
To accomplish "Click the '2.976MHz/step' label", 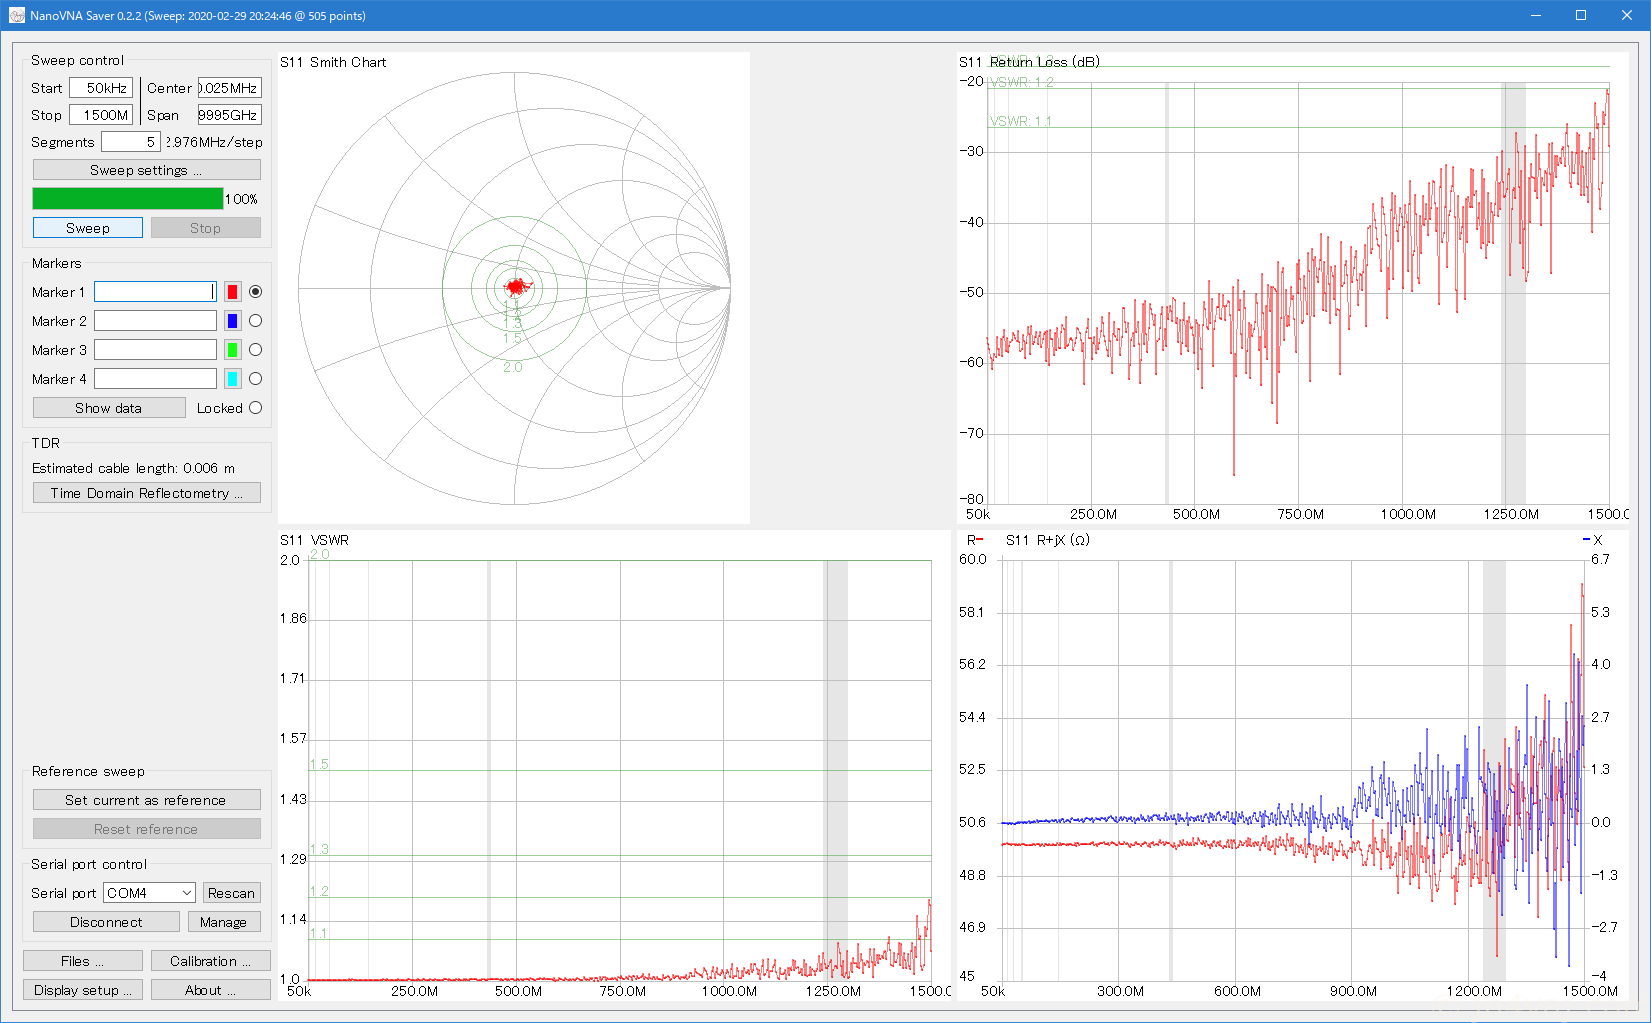I will 215,142.
